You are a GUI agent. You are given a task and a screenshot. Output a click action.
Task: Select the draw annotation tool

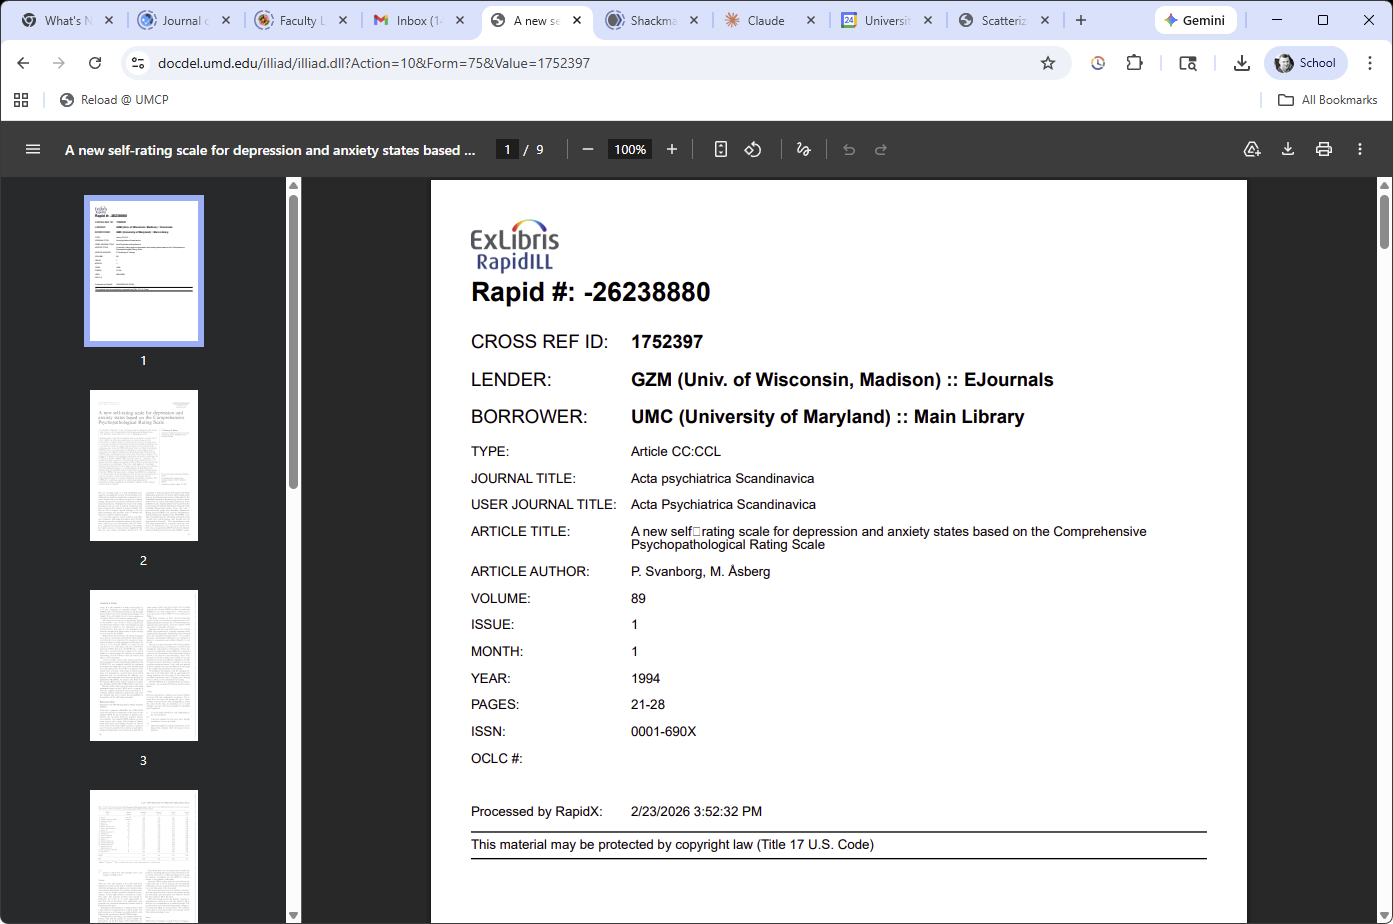(x=802, y=149)
